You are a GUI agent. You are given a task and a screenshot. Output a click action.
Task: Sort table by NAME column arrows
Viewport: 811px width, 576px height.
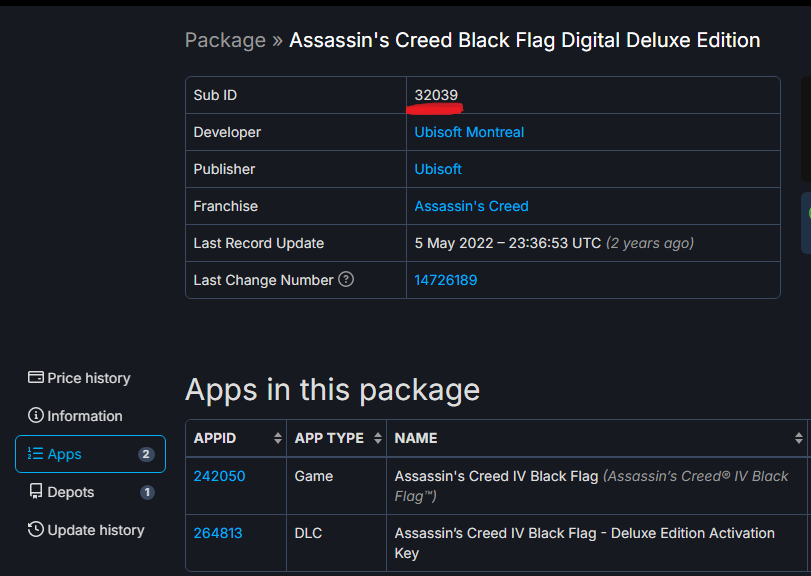click(799, 438)
